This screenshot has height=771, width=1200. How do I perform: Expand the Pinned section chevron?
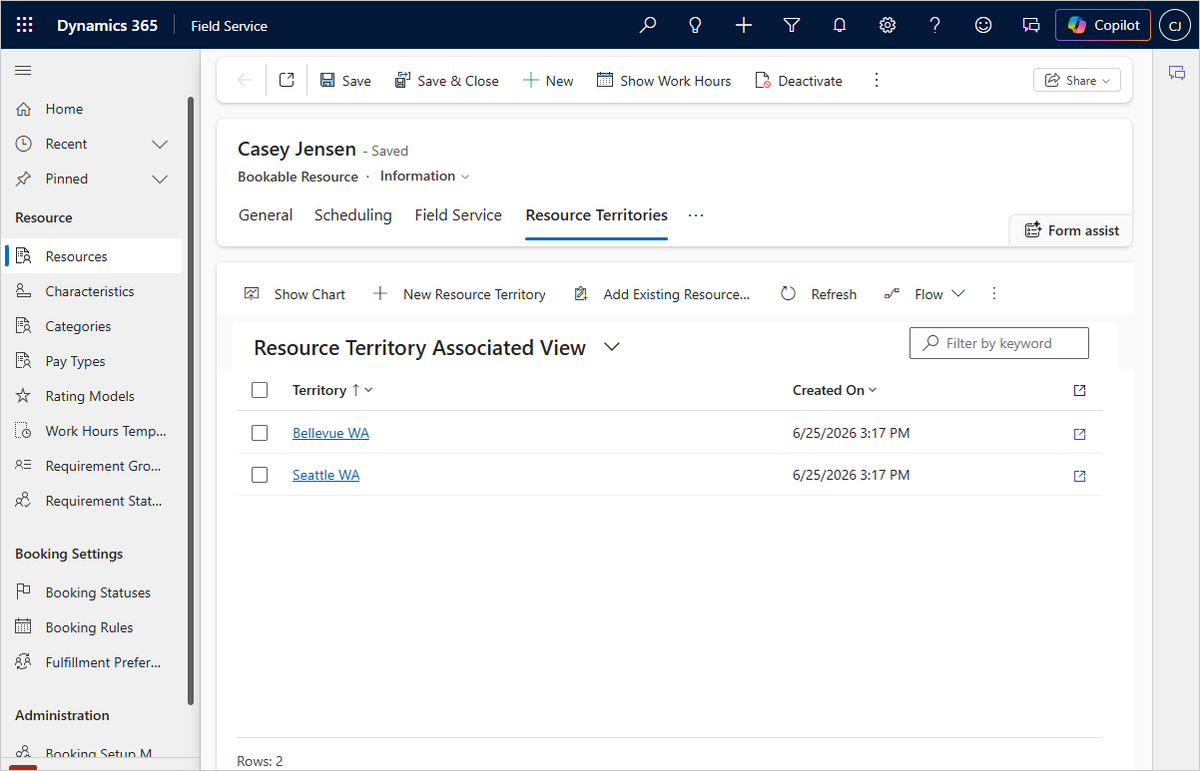160,179
